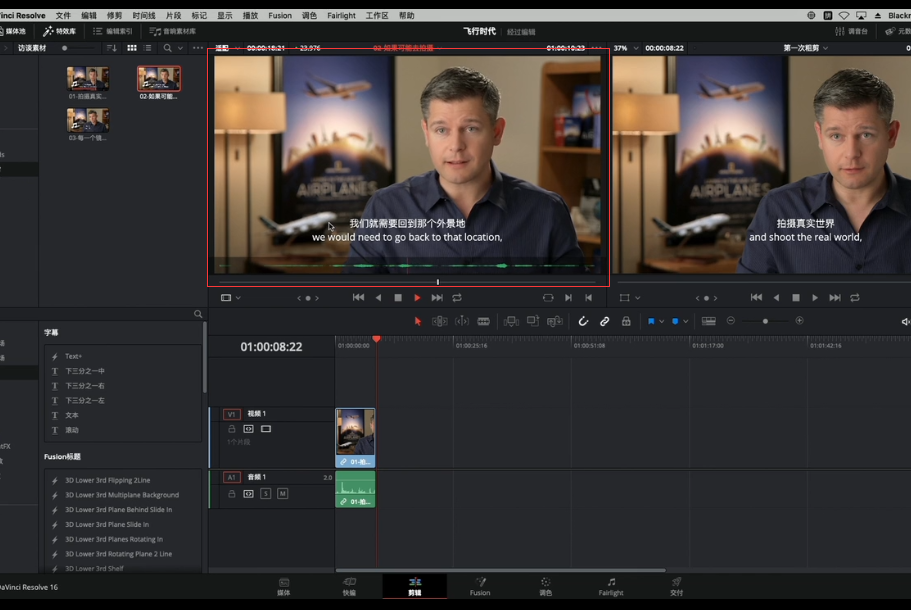Play reverse in the source viewer
The height and width of the screenshot is (610, 911).
click(x=378, y=297)
